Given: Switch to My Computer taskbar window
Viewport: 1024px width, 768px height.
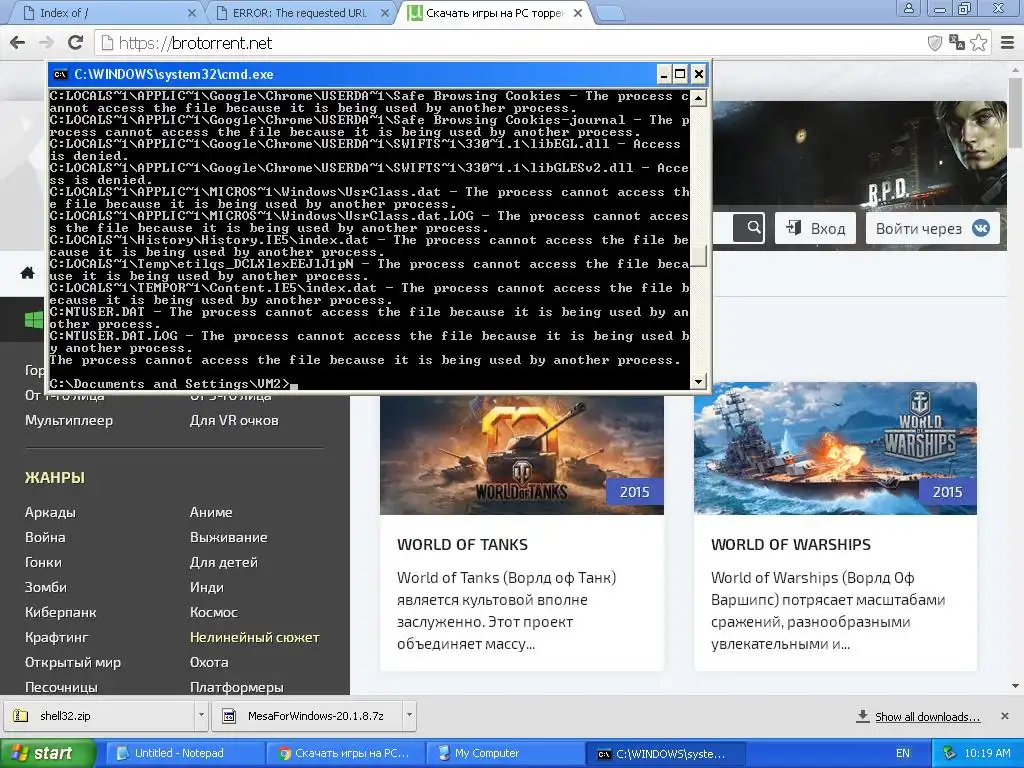Looking at the screenshot, I should [504, 753].
